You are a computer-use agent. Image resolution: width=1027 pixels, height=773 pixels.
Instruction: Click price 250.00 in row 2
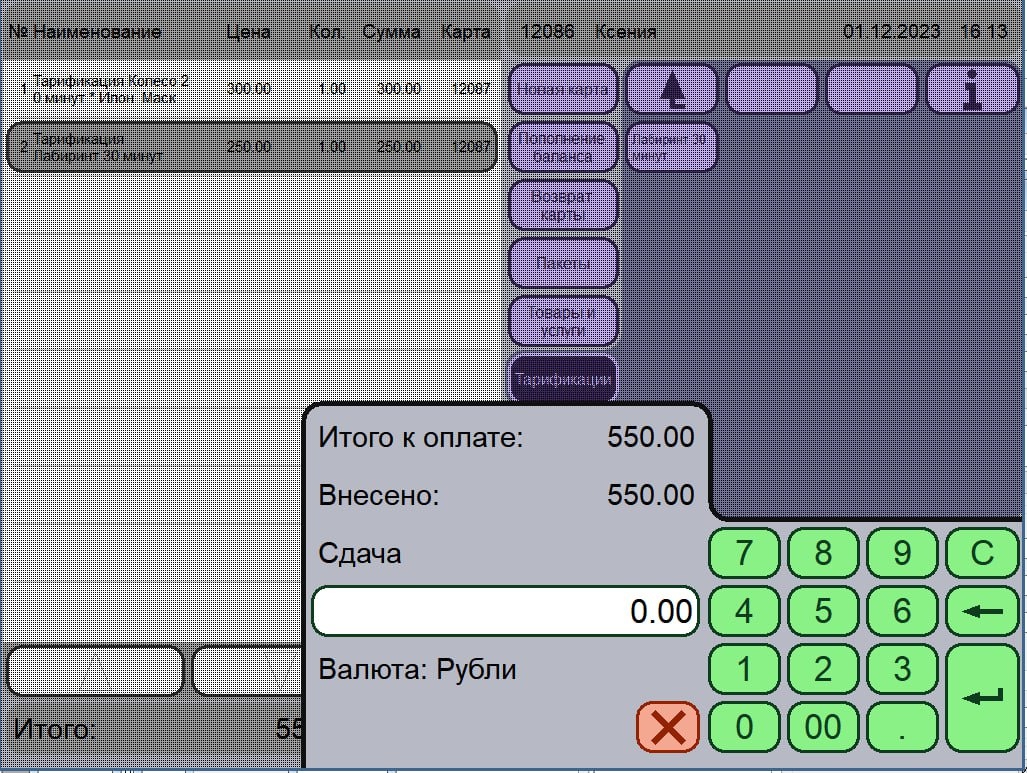pyautogui.click(x=249, y=147)
